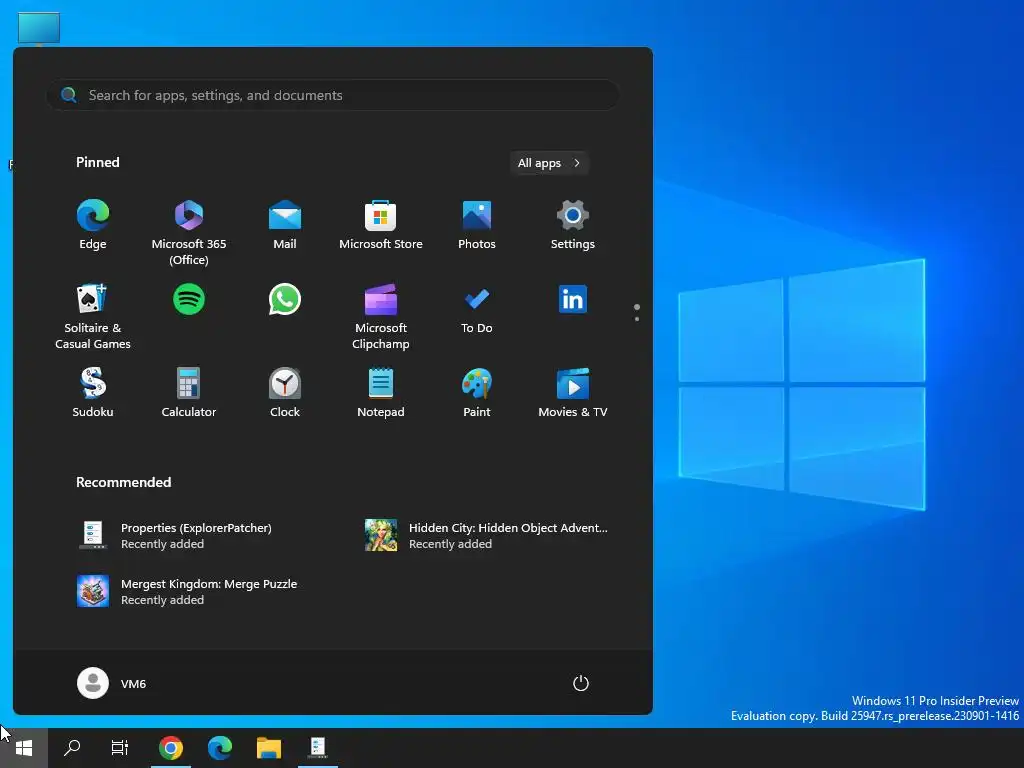Open Hidden City recommended item
Viewport: 1024px width, 768px height.
(487, 536)
